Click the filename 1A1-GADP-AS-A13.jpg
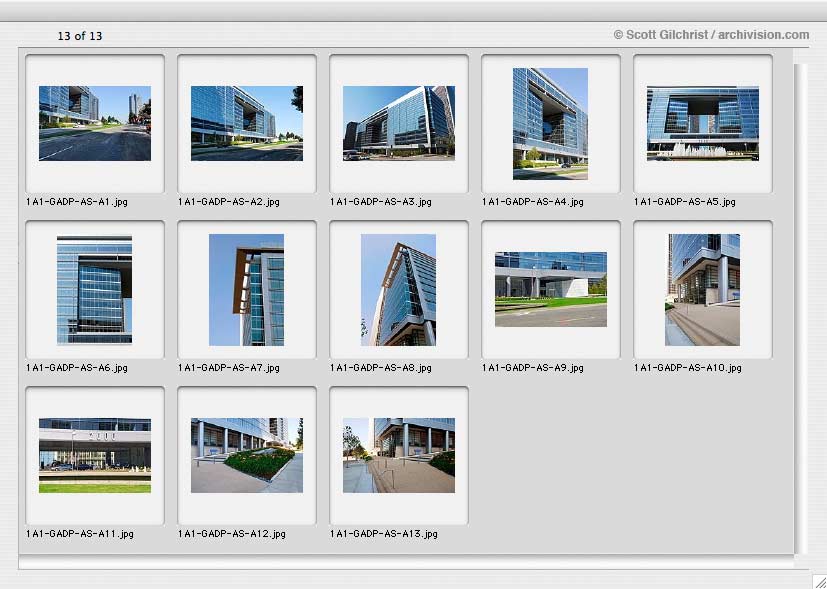The width and height of the screenshot is (827, 589). tap(384, 534)
